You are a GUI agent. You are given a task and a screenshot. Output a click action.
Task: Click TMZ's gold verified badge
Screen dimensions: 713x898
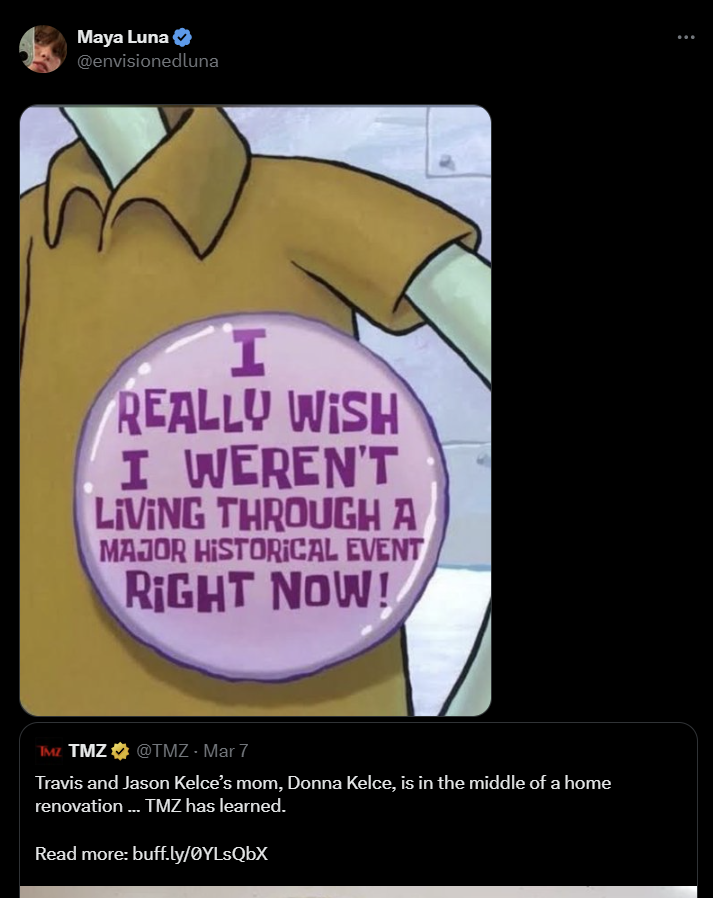[x=120, y=750]
